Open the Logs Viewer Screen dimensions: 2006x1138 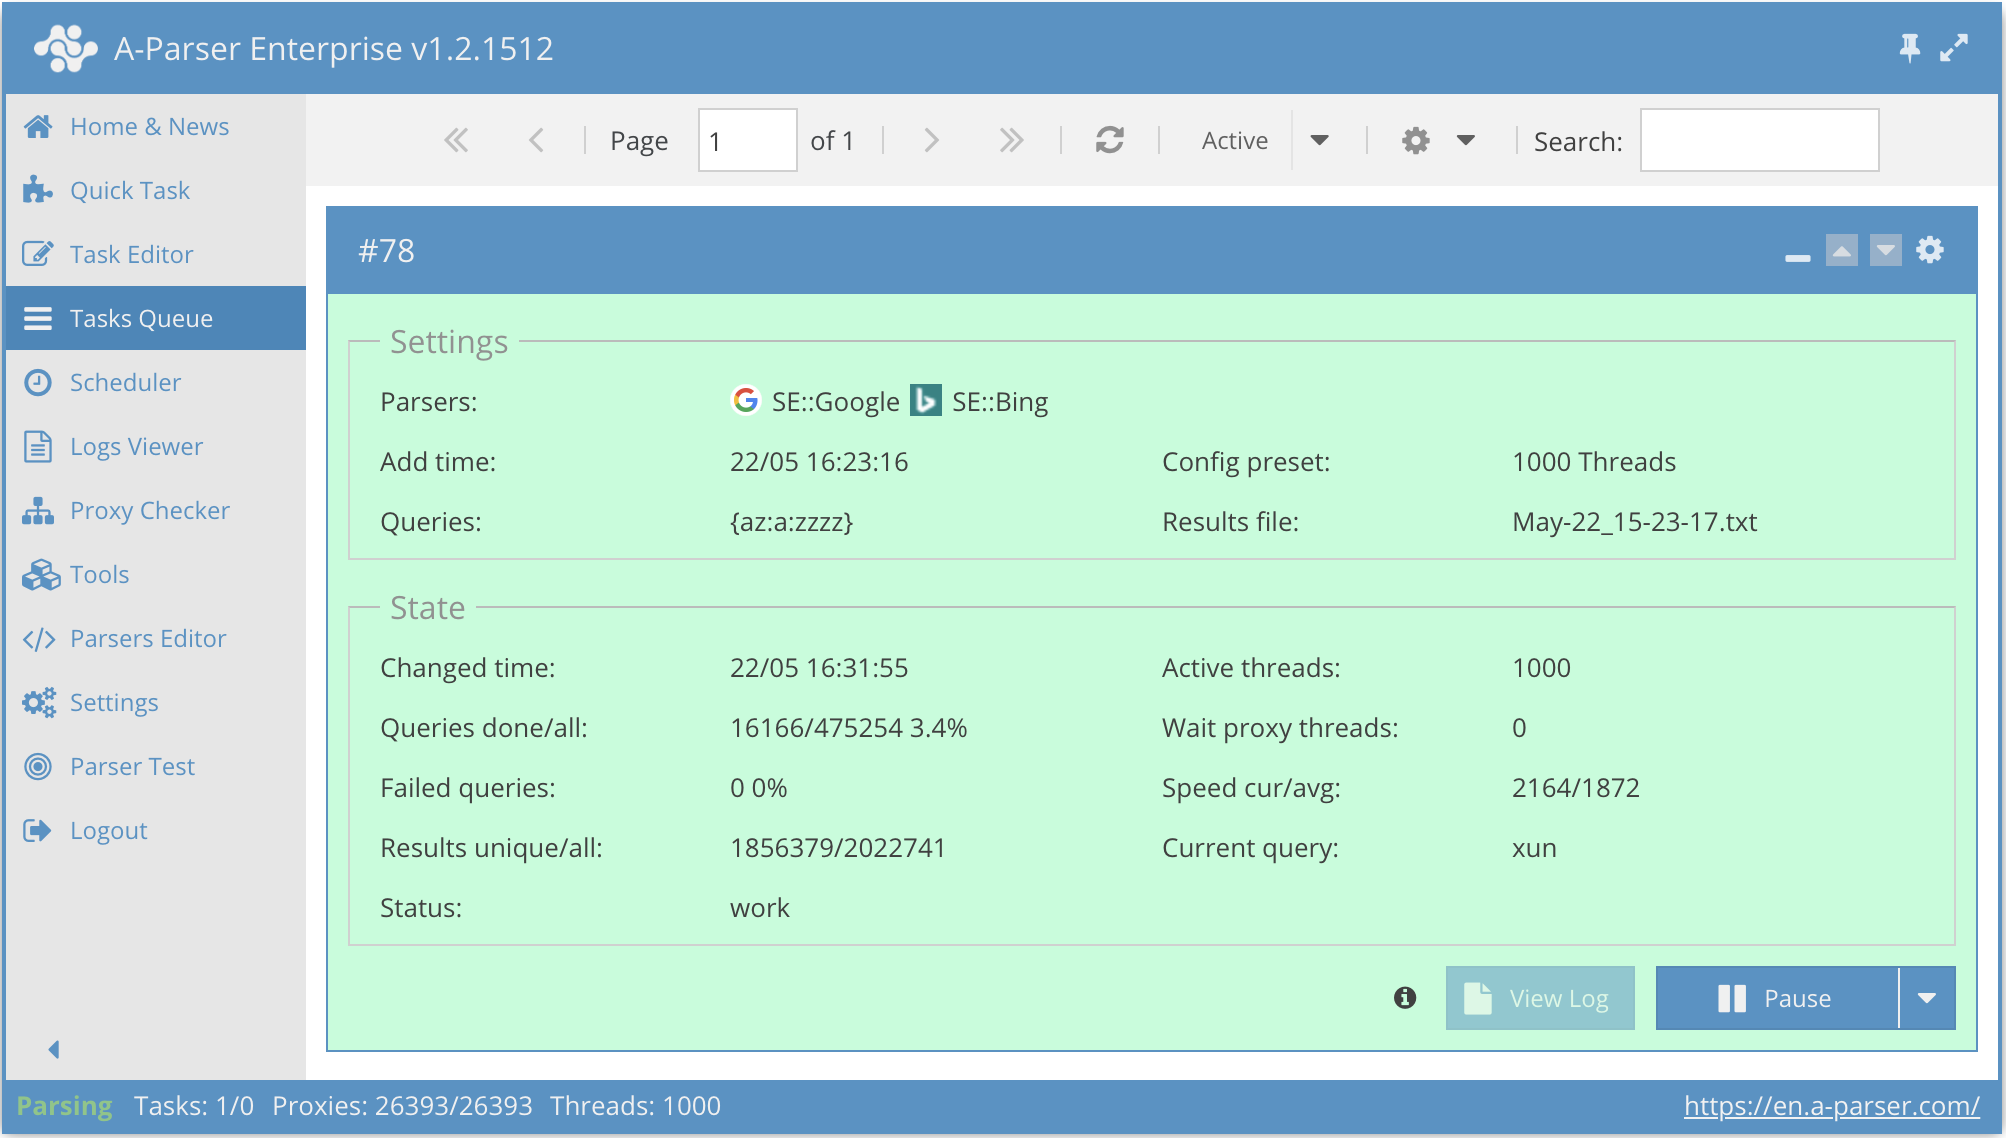(136, 446)
